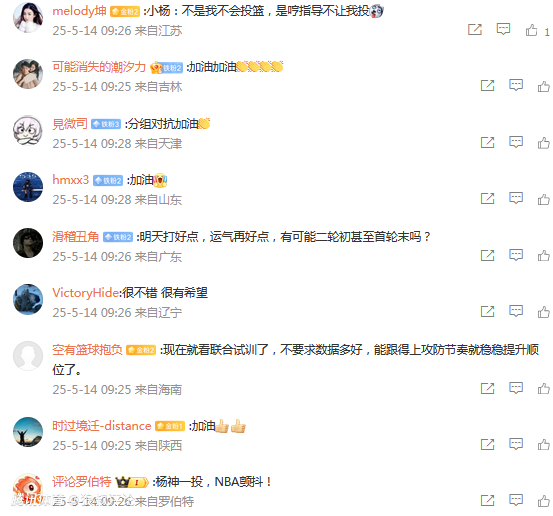Open 空有篮球抱负's default avatar

(28, 356)
